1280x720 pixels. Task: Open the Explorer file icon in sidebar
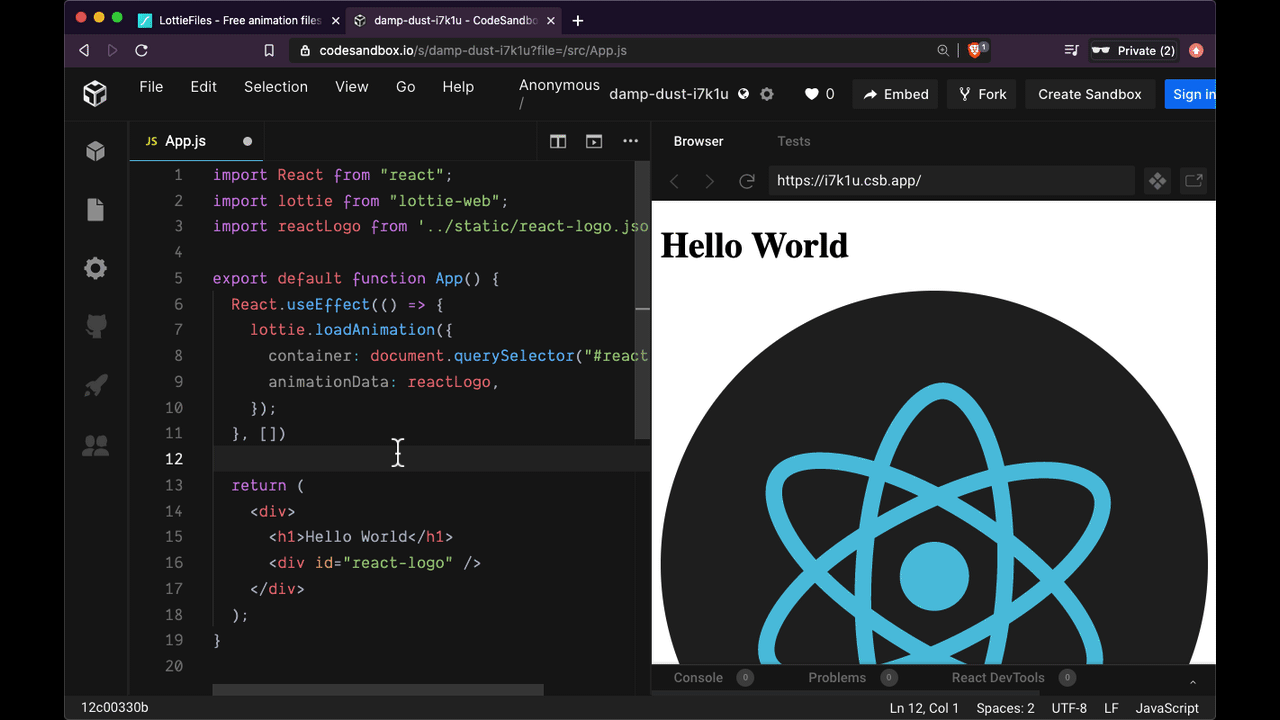coord(95,209)
